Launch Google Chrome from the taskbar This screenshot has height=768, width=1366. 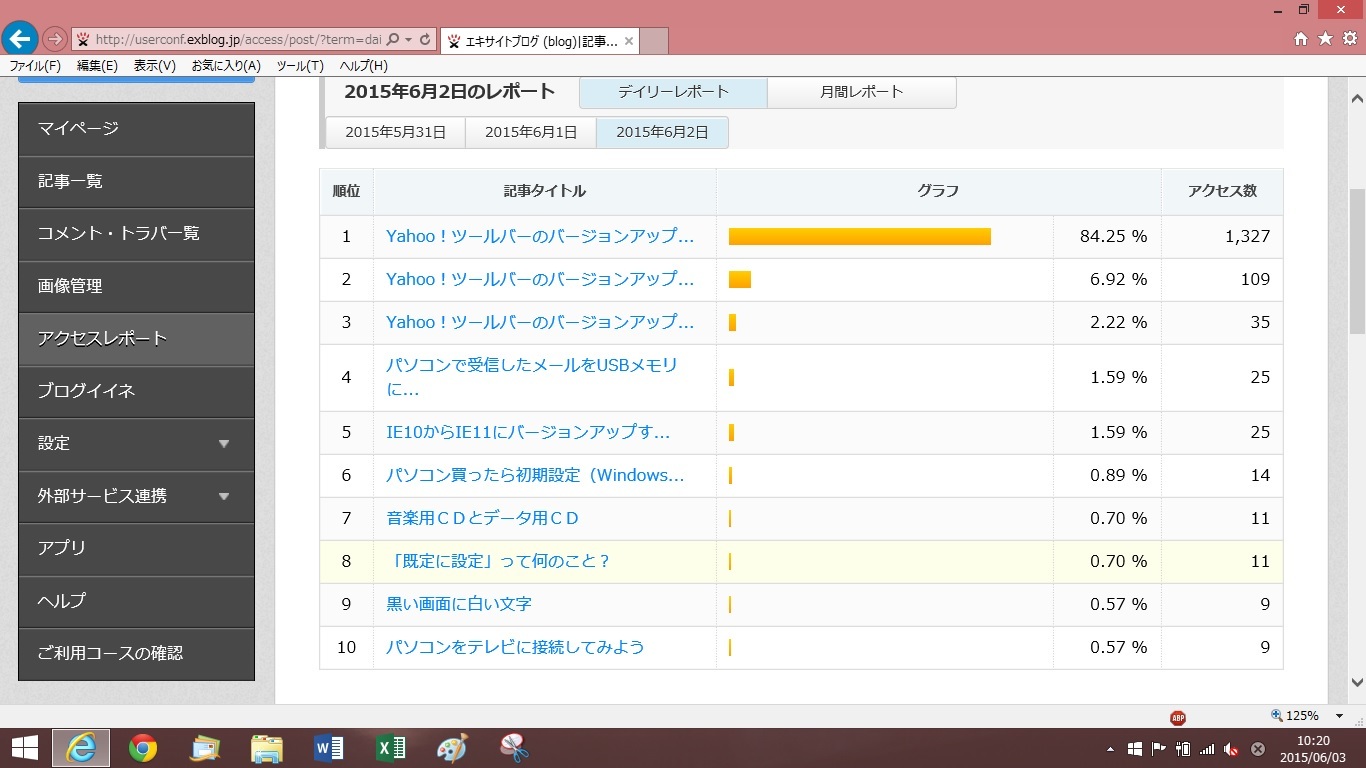click(143, 747)
